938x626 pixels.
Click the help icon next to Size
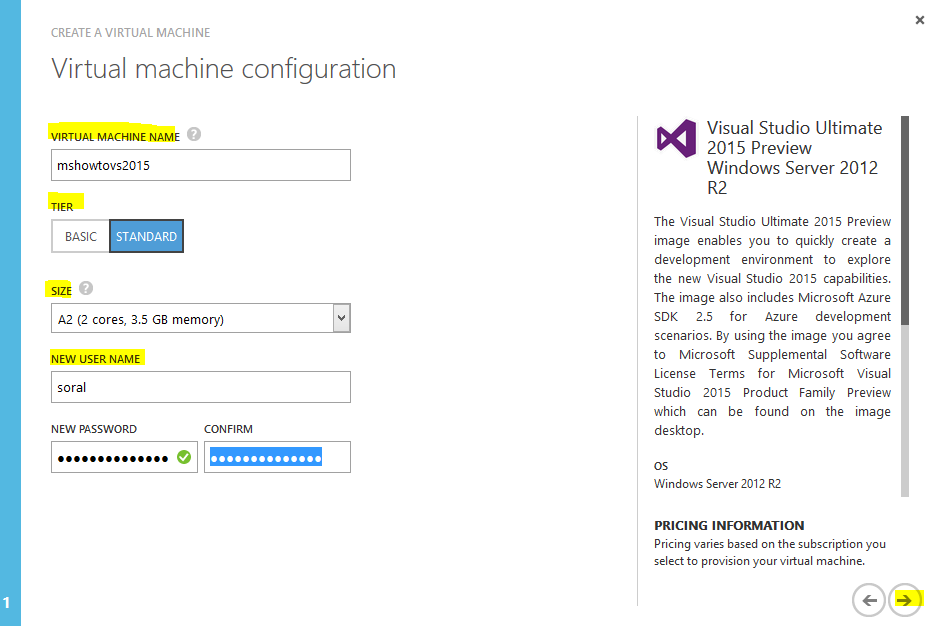coord(86,289)
